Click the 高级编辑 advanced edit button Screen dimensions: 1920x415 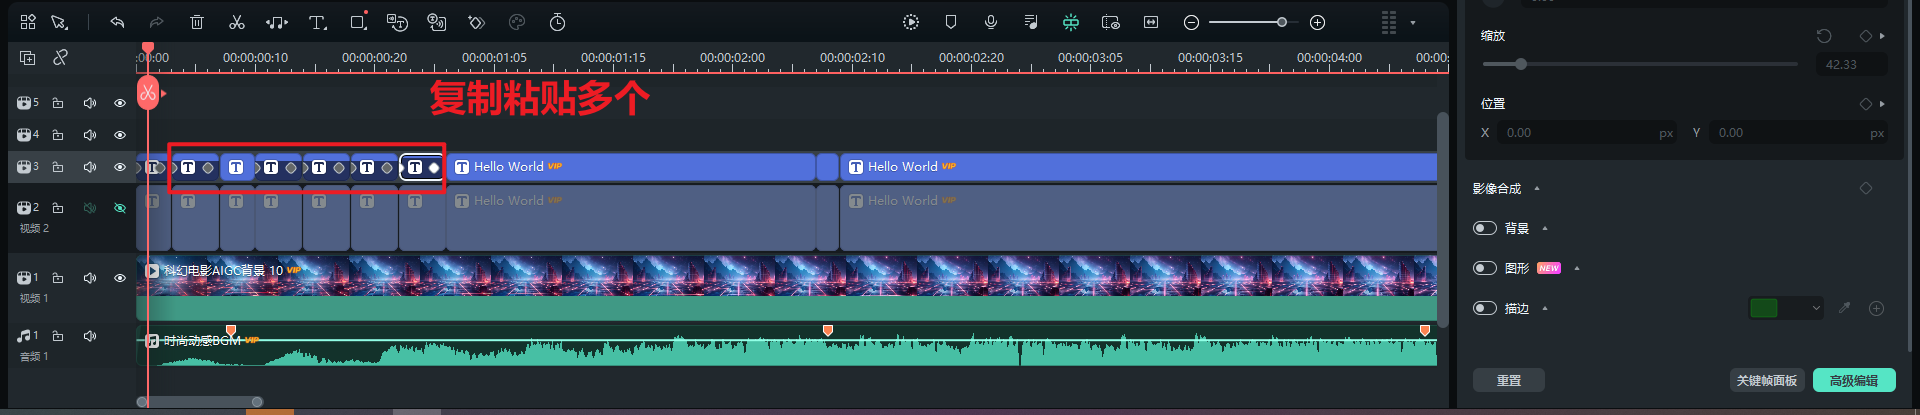point(1853,380)
